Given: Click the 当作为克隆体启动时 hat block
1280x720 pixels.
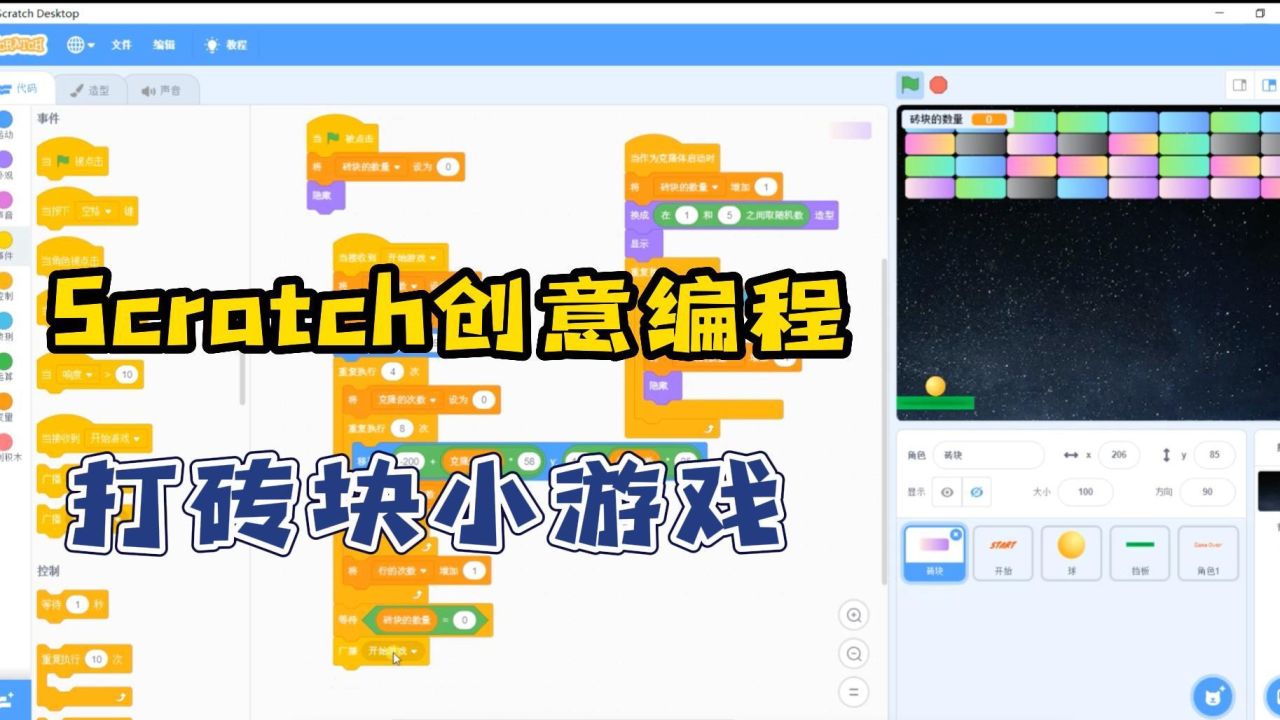Looking at the screenshot, I should (671, 155).
